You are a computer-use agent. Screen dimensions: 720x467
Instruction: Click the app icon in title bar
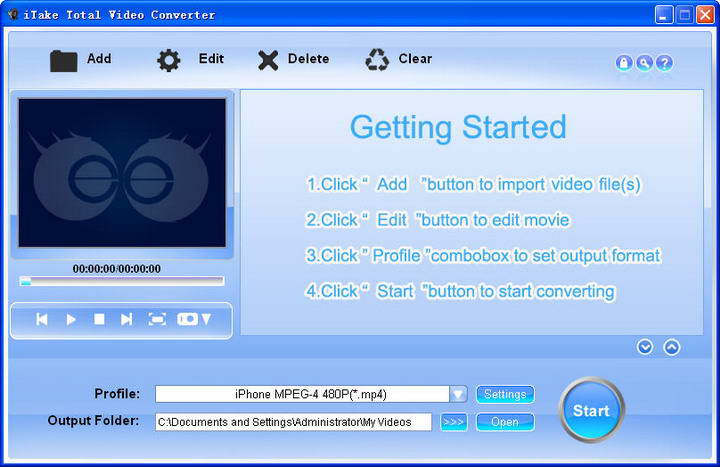[13, 14]
